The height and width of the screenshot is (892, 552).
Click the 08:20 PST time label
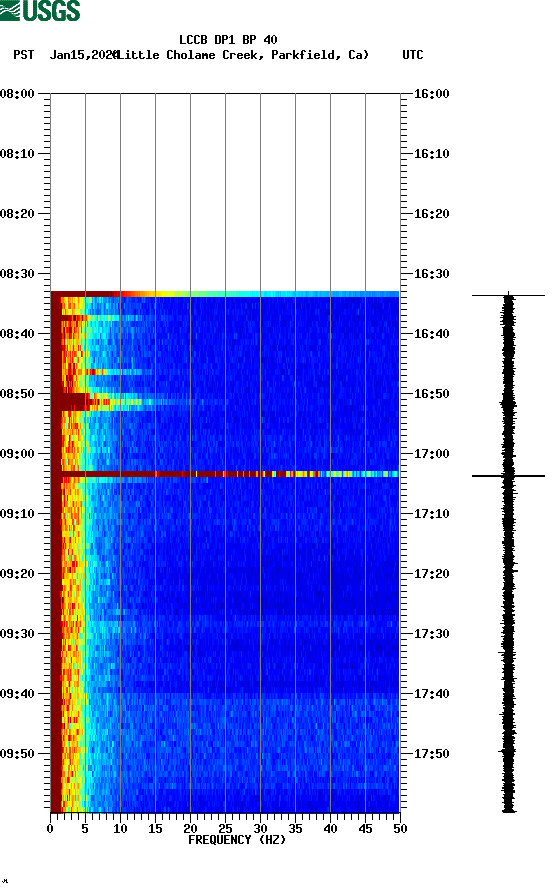18,214
